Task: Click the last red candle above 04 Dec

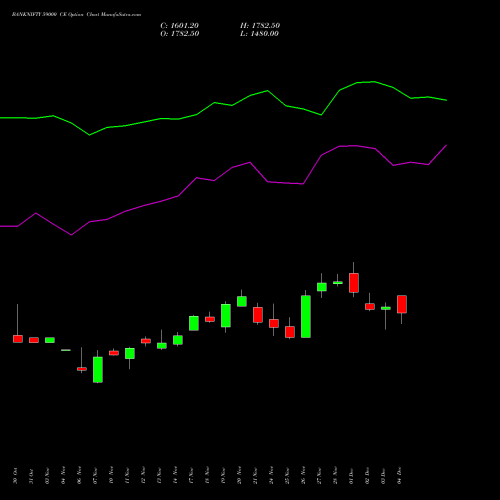Action: click(402, 304)
